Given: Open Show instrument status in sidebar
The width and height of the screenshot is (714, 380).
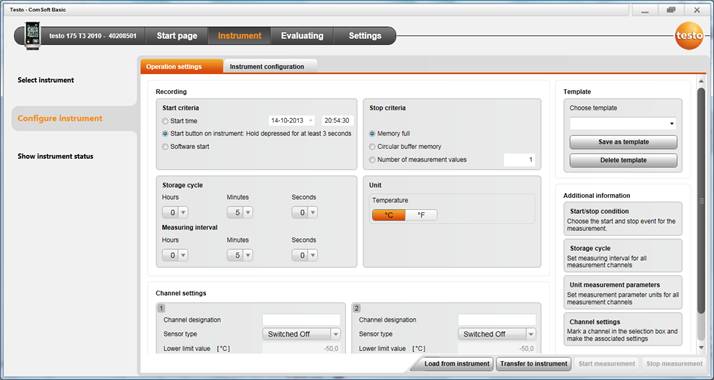Looking at the screenshot, I should [56, 156].
